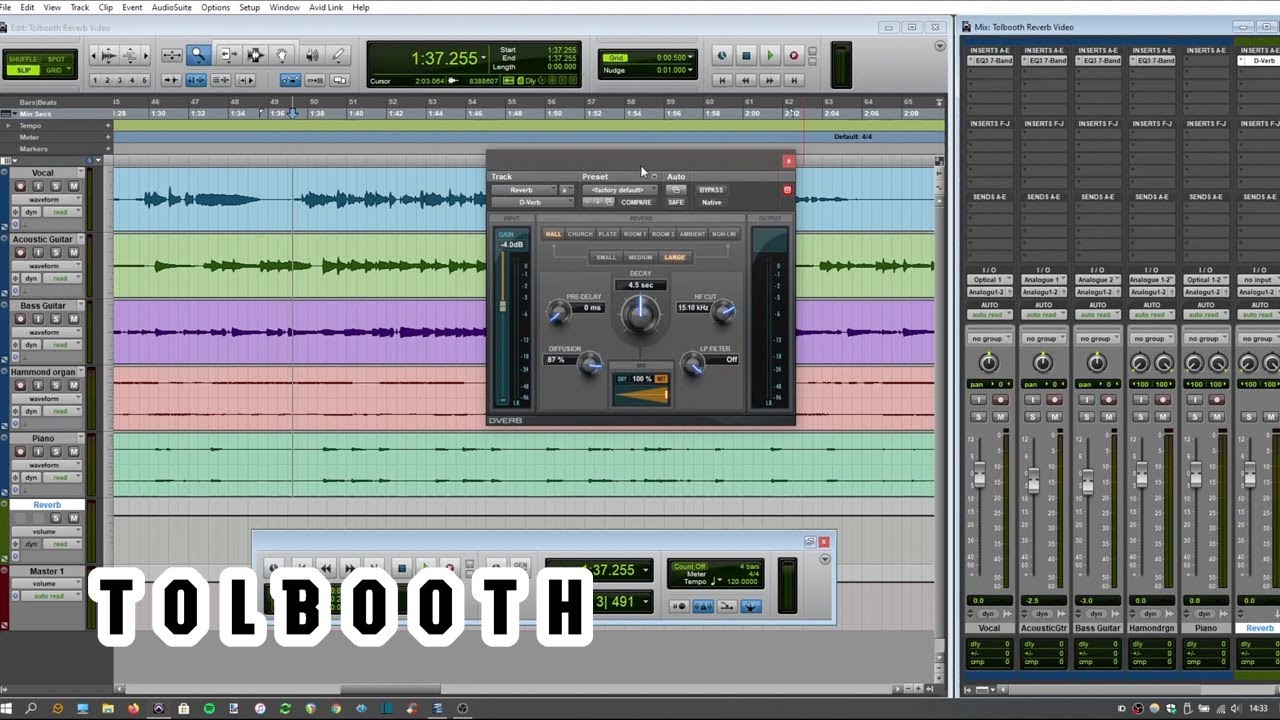The height and width of the screenshot is (720, 1280).
Task: Open Vocal automation mode selector showing read
Action: [60, 212]
